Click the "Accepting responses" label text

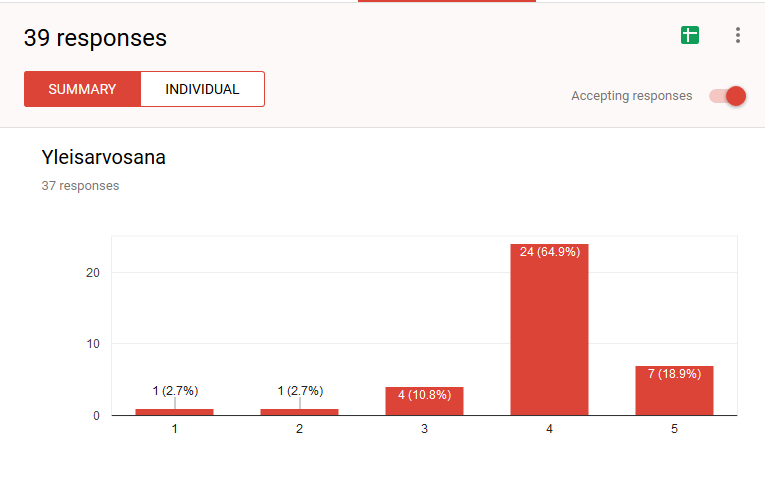pyautogui.click(x=631, y=96)
